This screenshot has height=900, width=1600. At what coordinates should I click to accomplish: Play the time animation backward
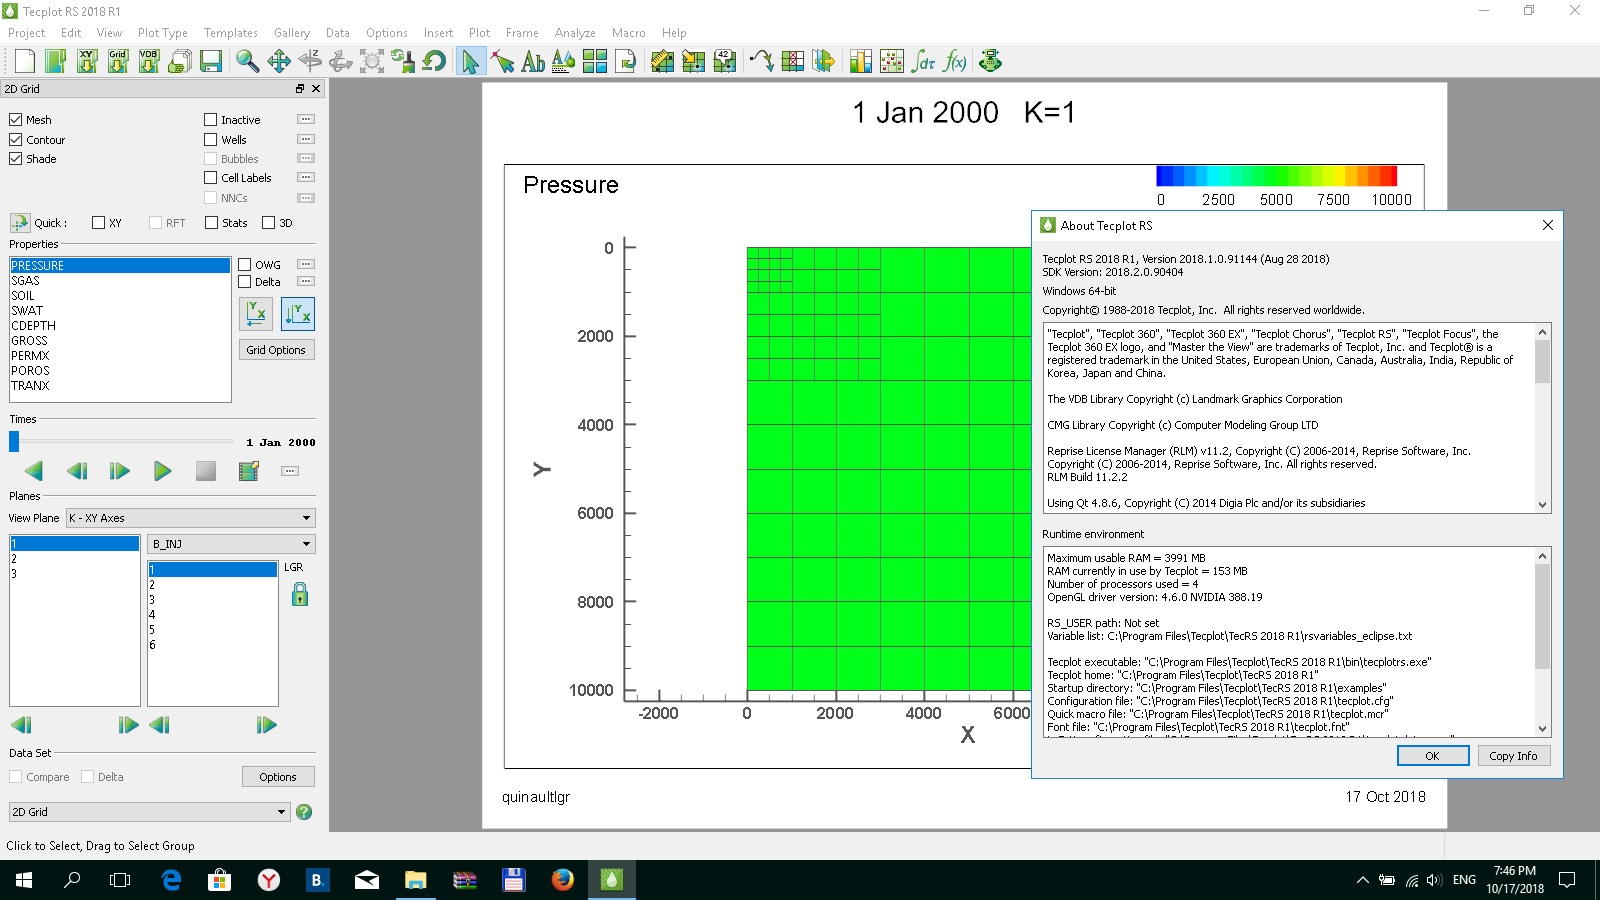coord(34,471)
